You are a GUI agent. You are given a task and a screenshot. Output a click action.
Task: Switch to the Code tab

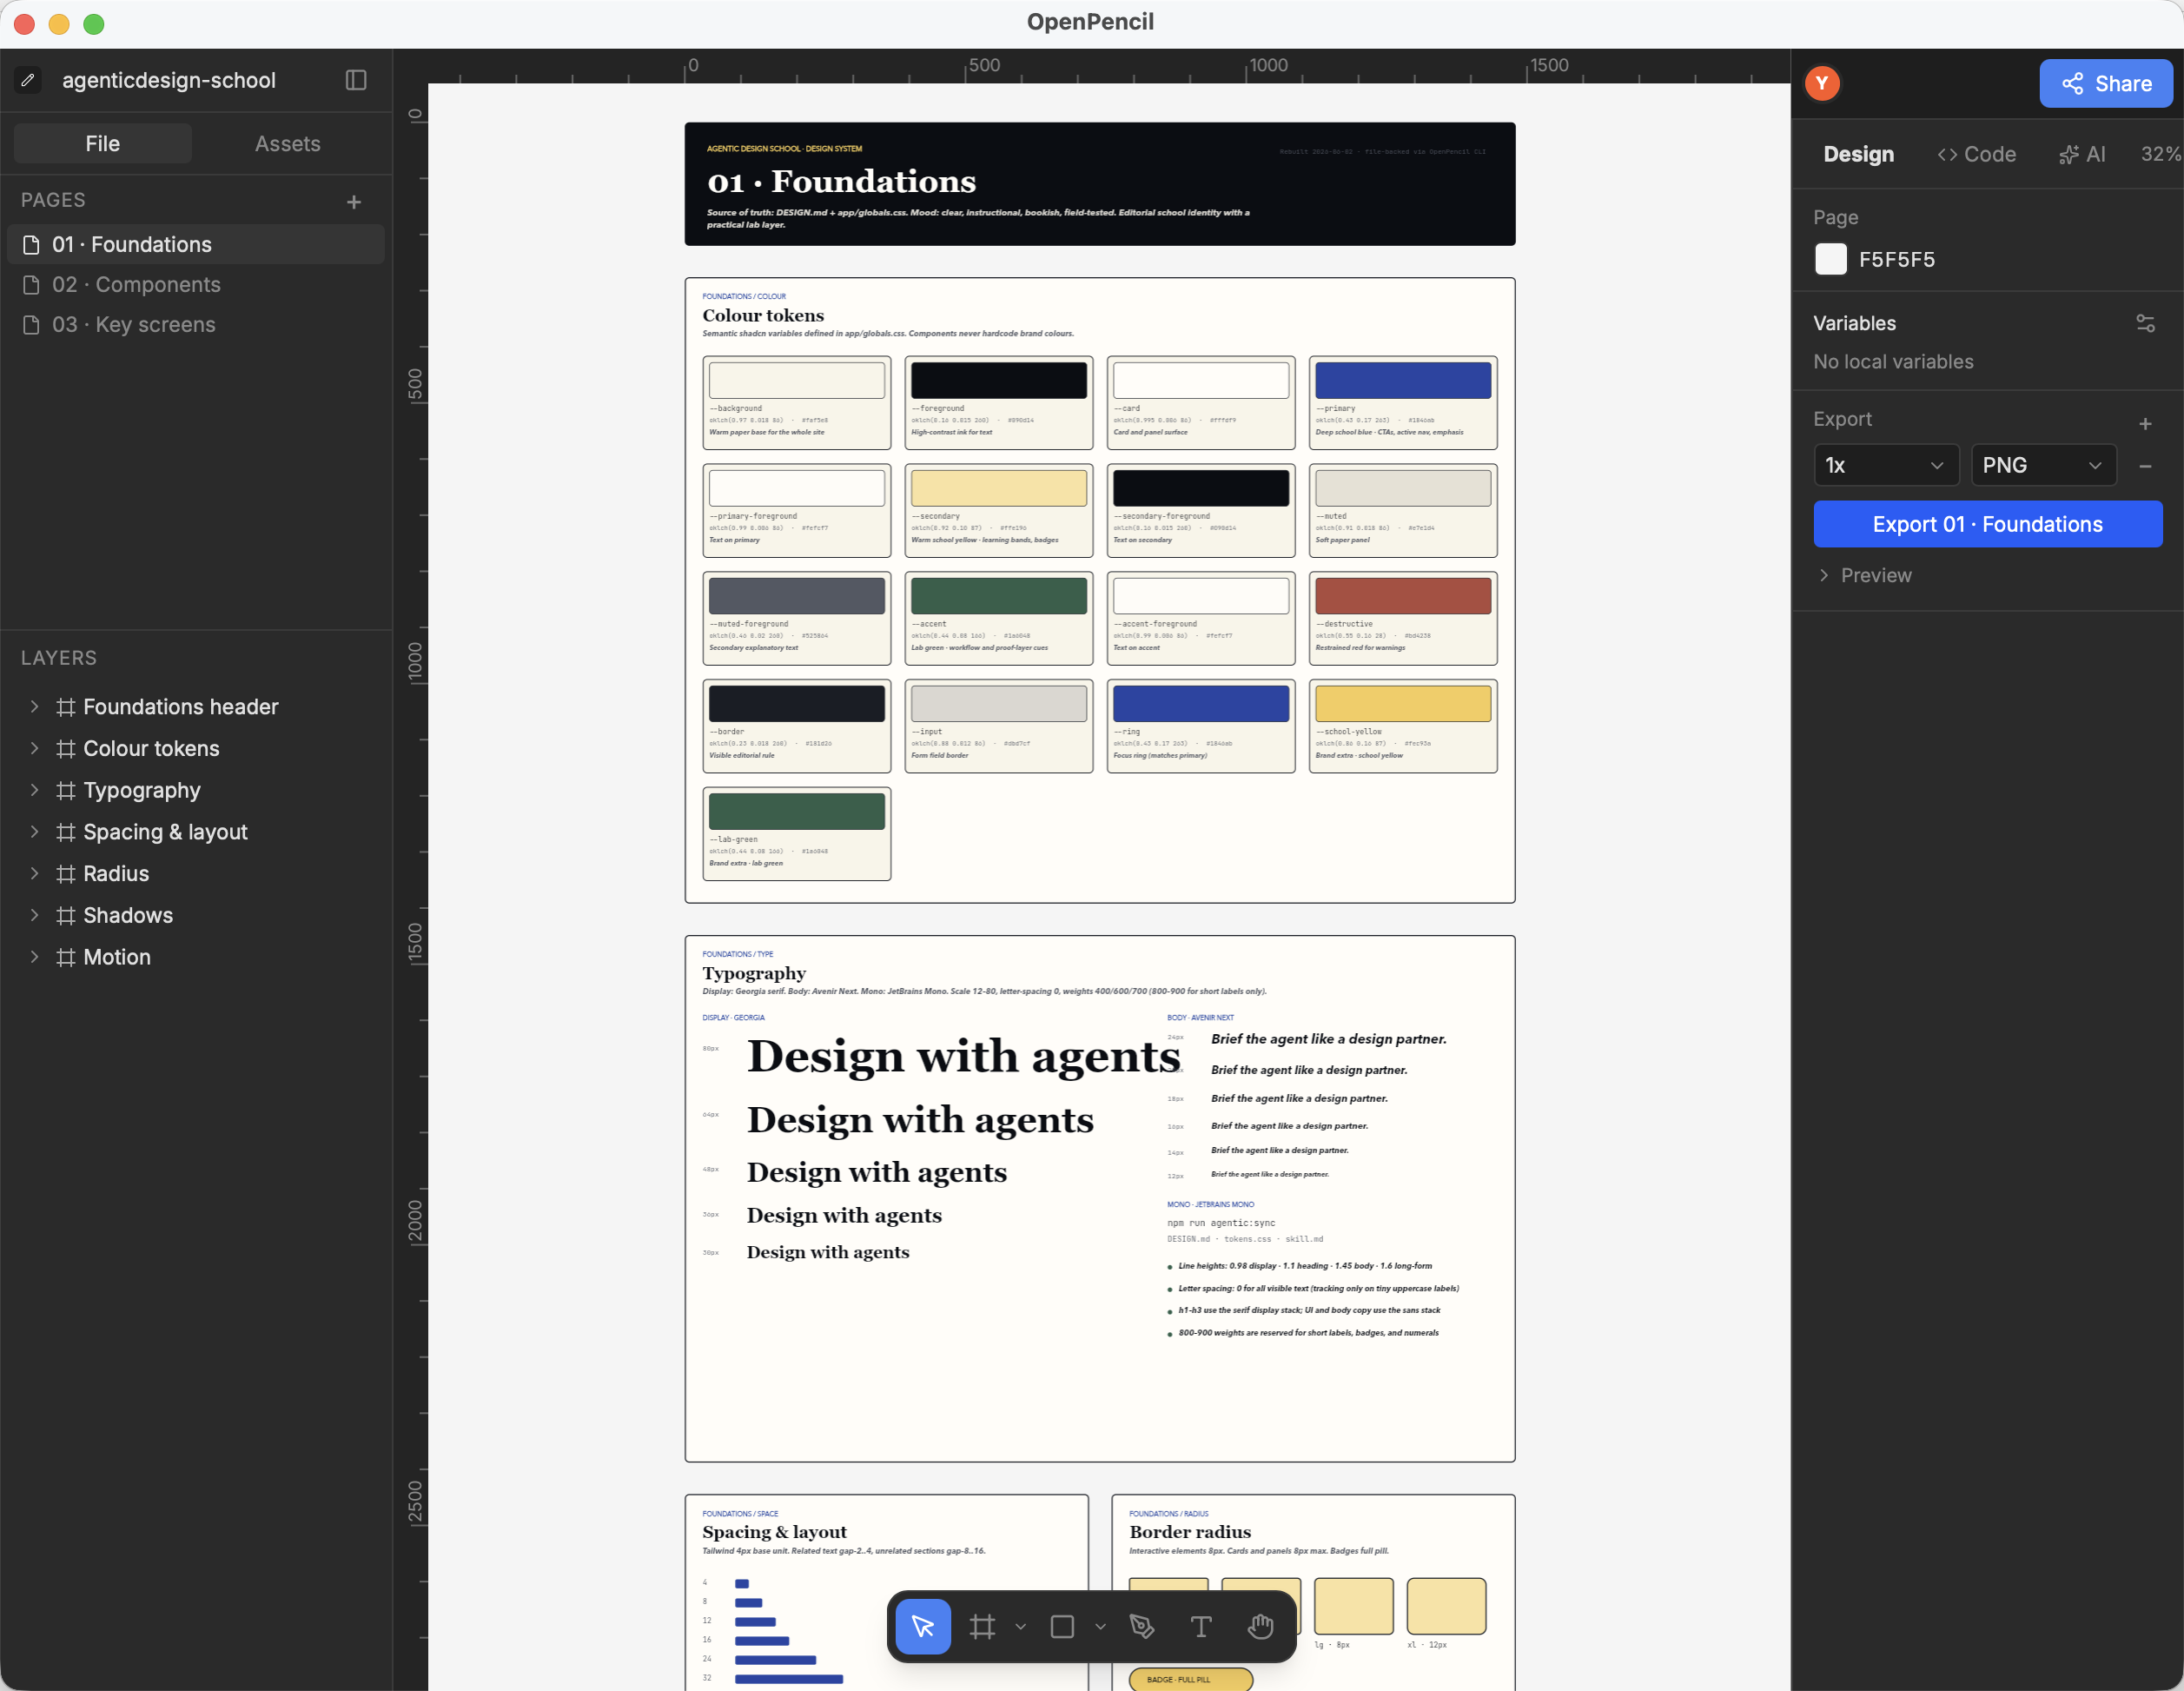pyautogui.click(x=1976, y=154)
